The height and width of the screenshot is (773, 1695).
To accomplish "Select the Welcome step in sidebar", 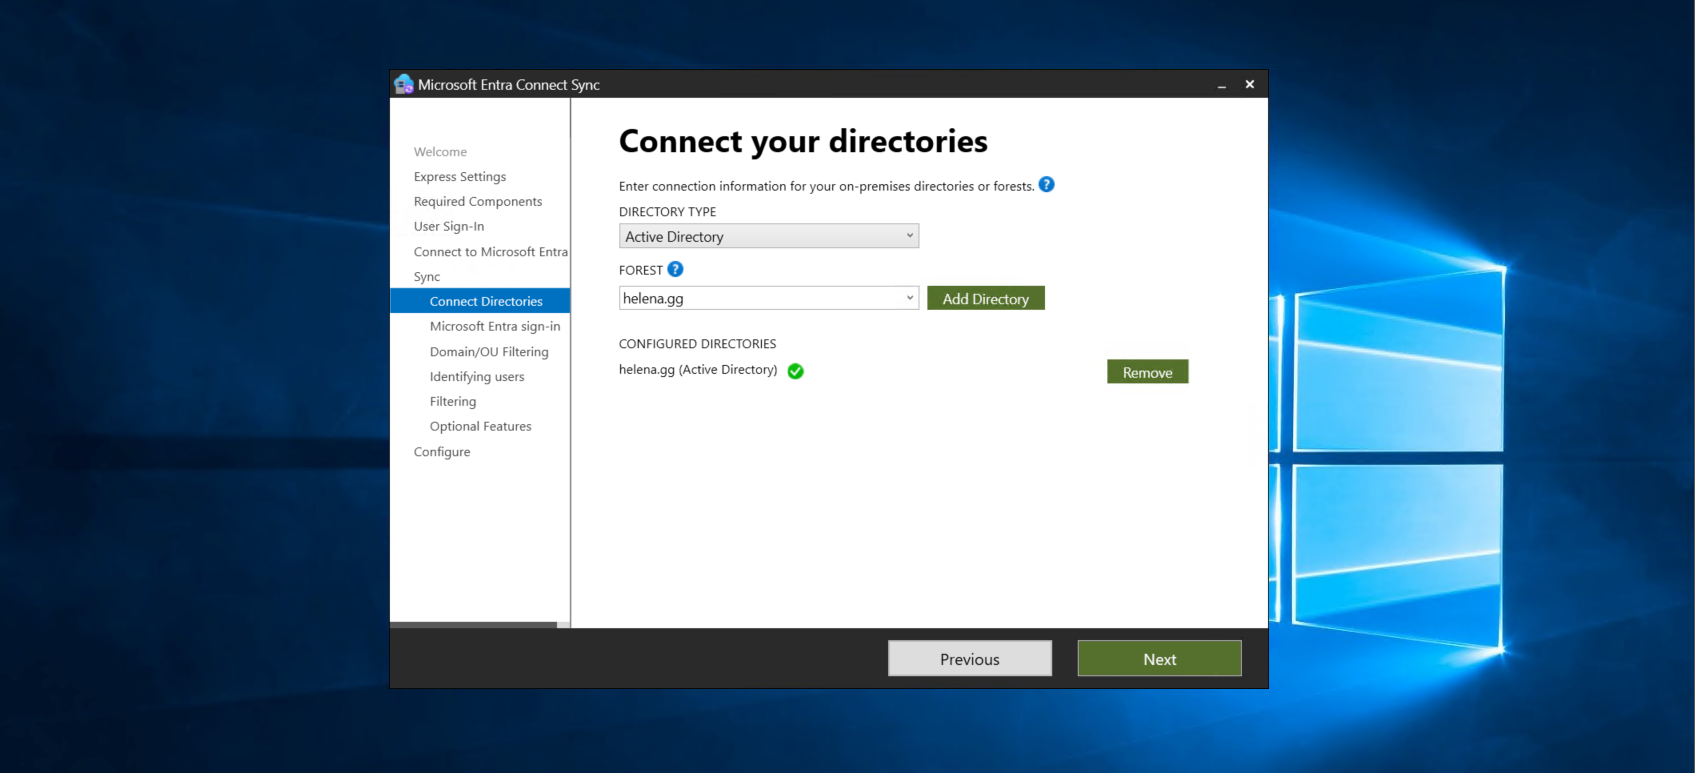I will point(440,152).
